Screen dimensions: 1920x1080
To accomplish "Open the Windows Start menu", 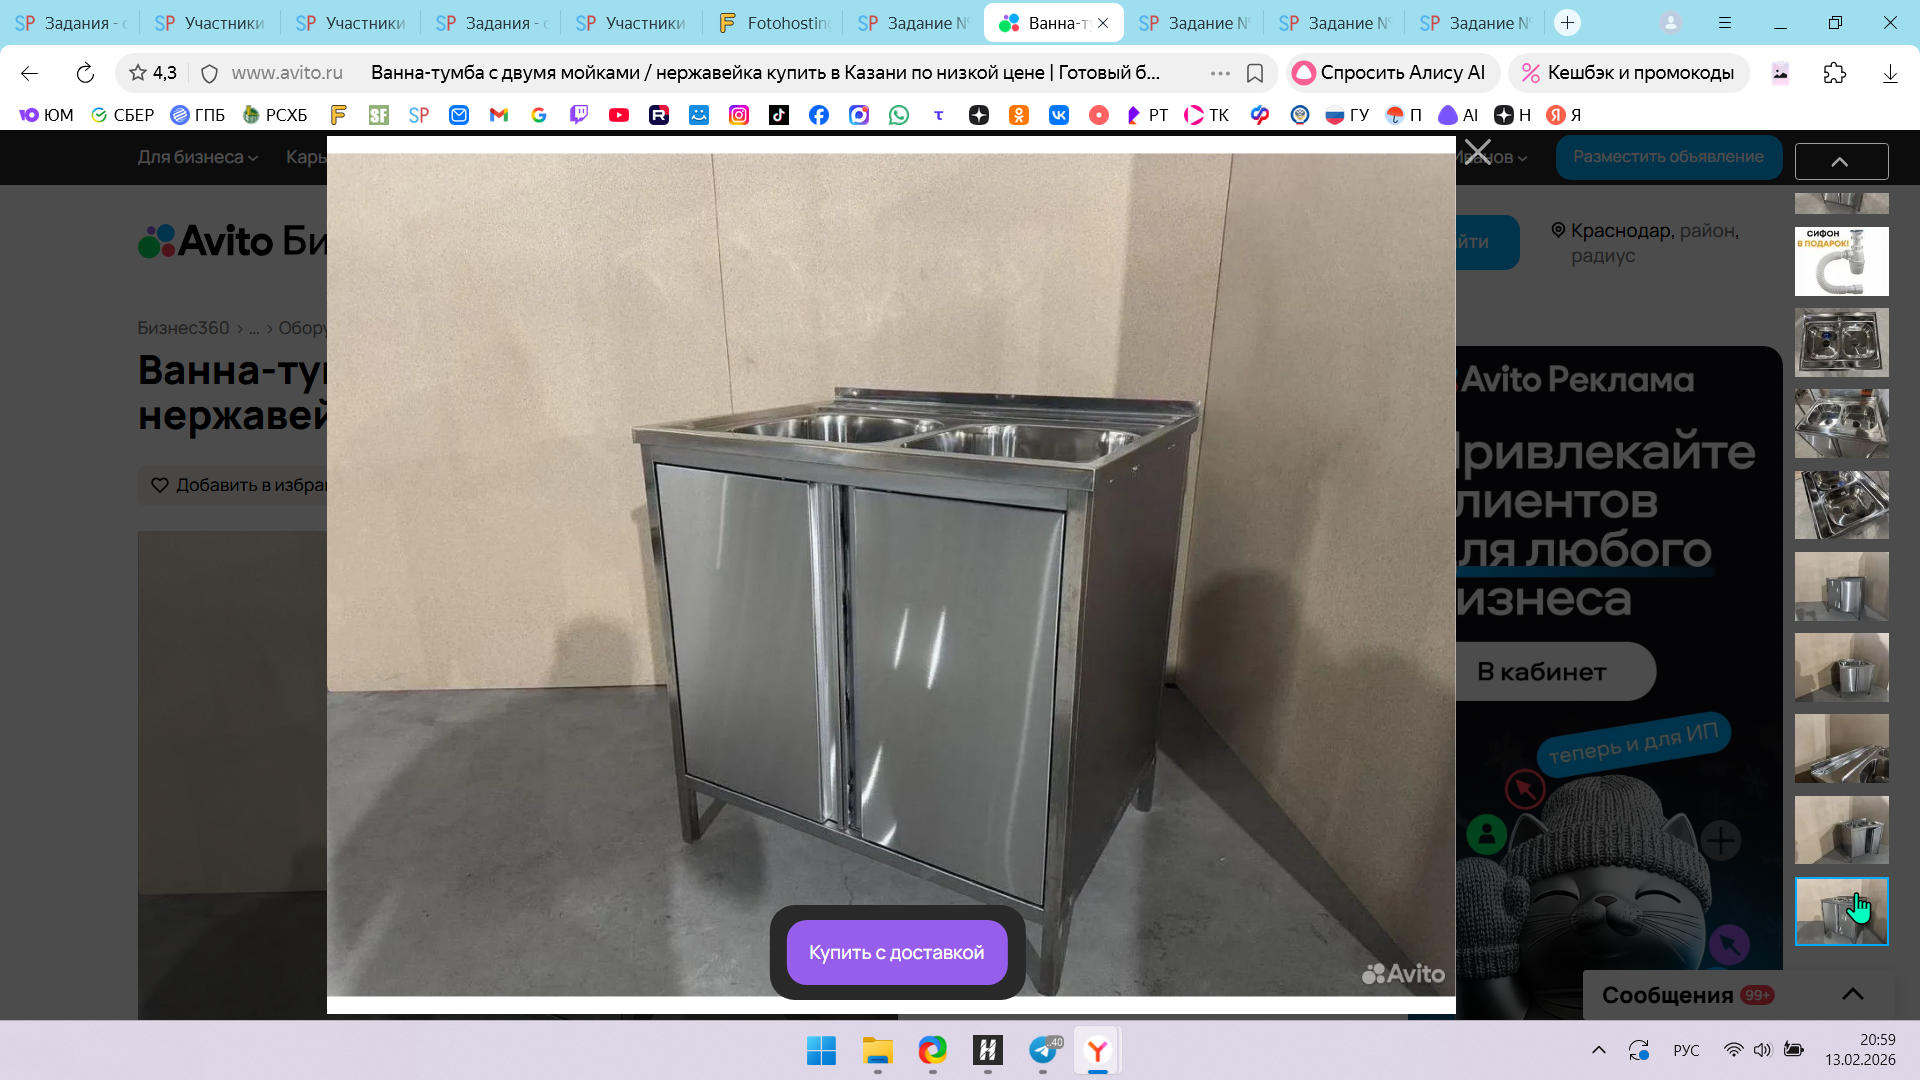I will (821, 1050).
